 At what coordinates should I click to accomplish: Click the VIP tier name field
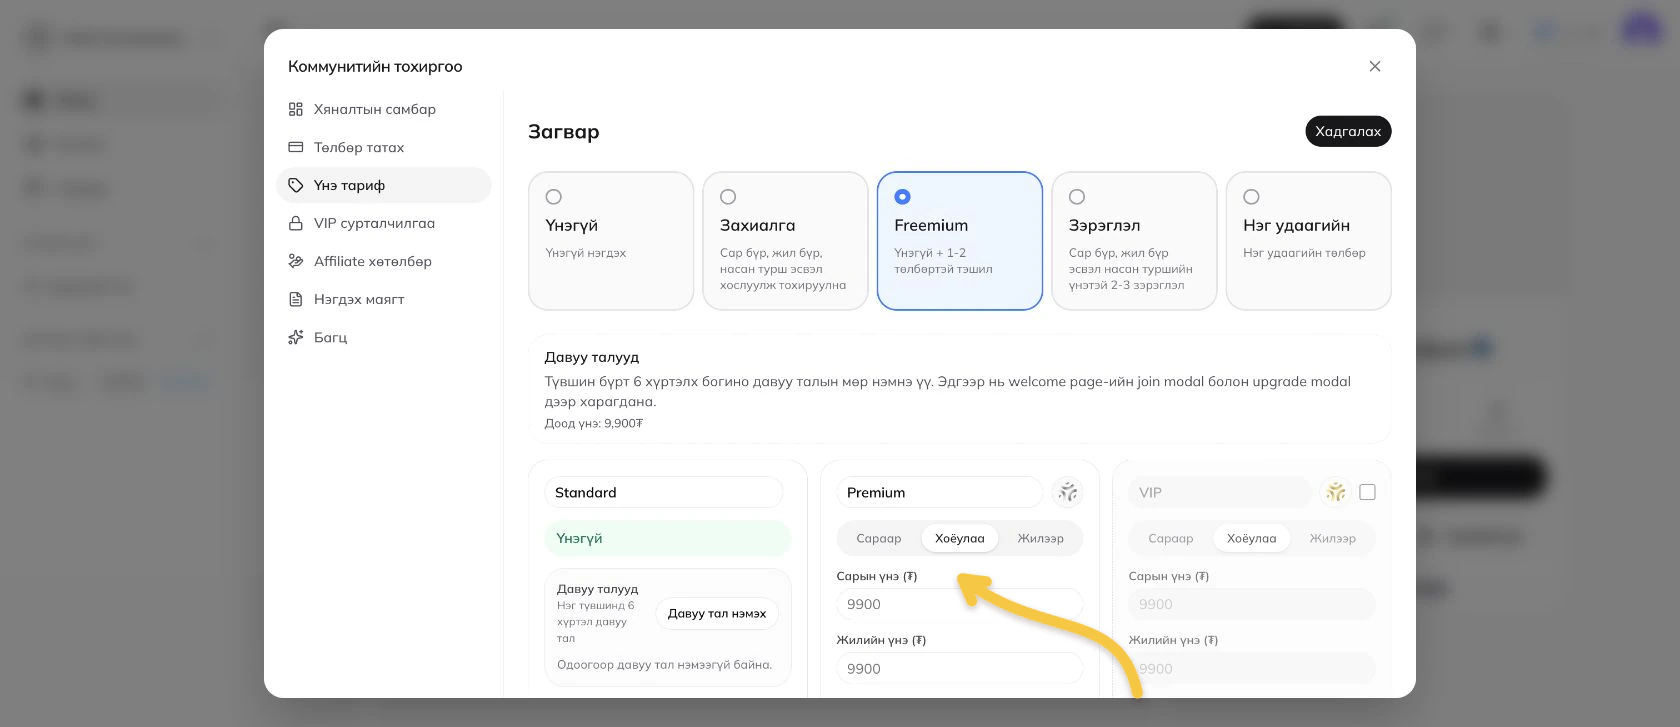1220,492
